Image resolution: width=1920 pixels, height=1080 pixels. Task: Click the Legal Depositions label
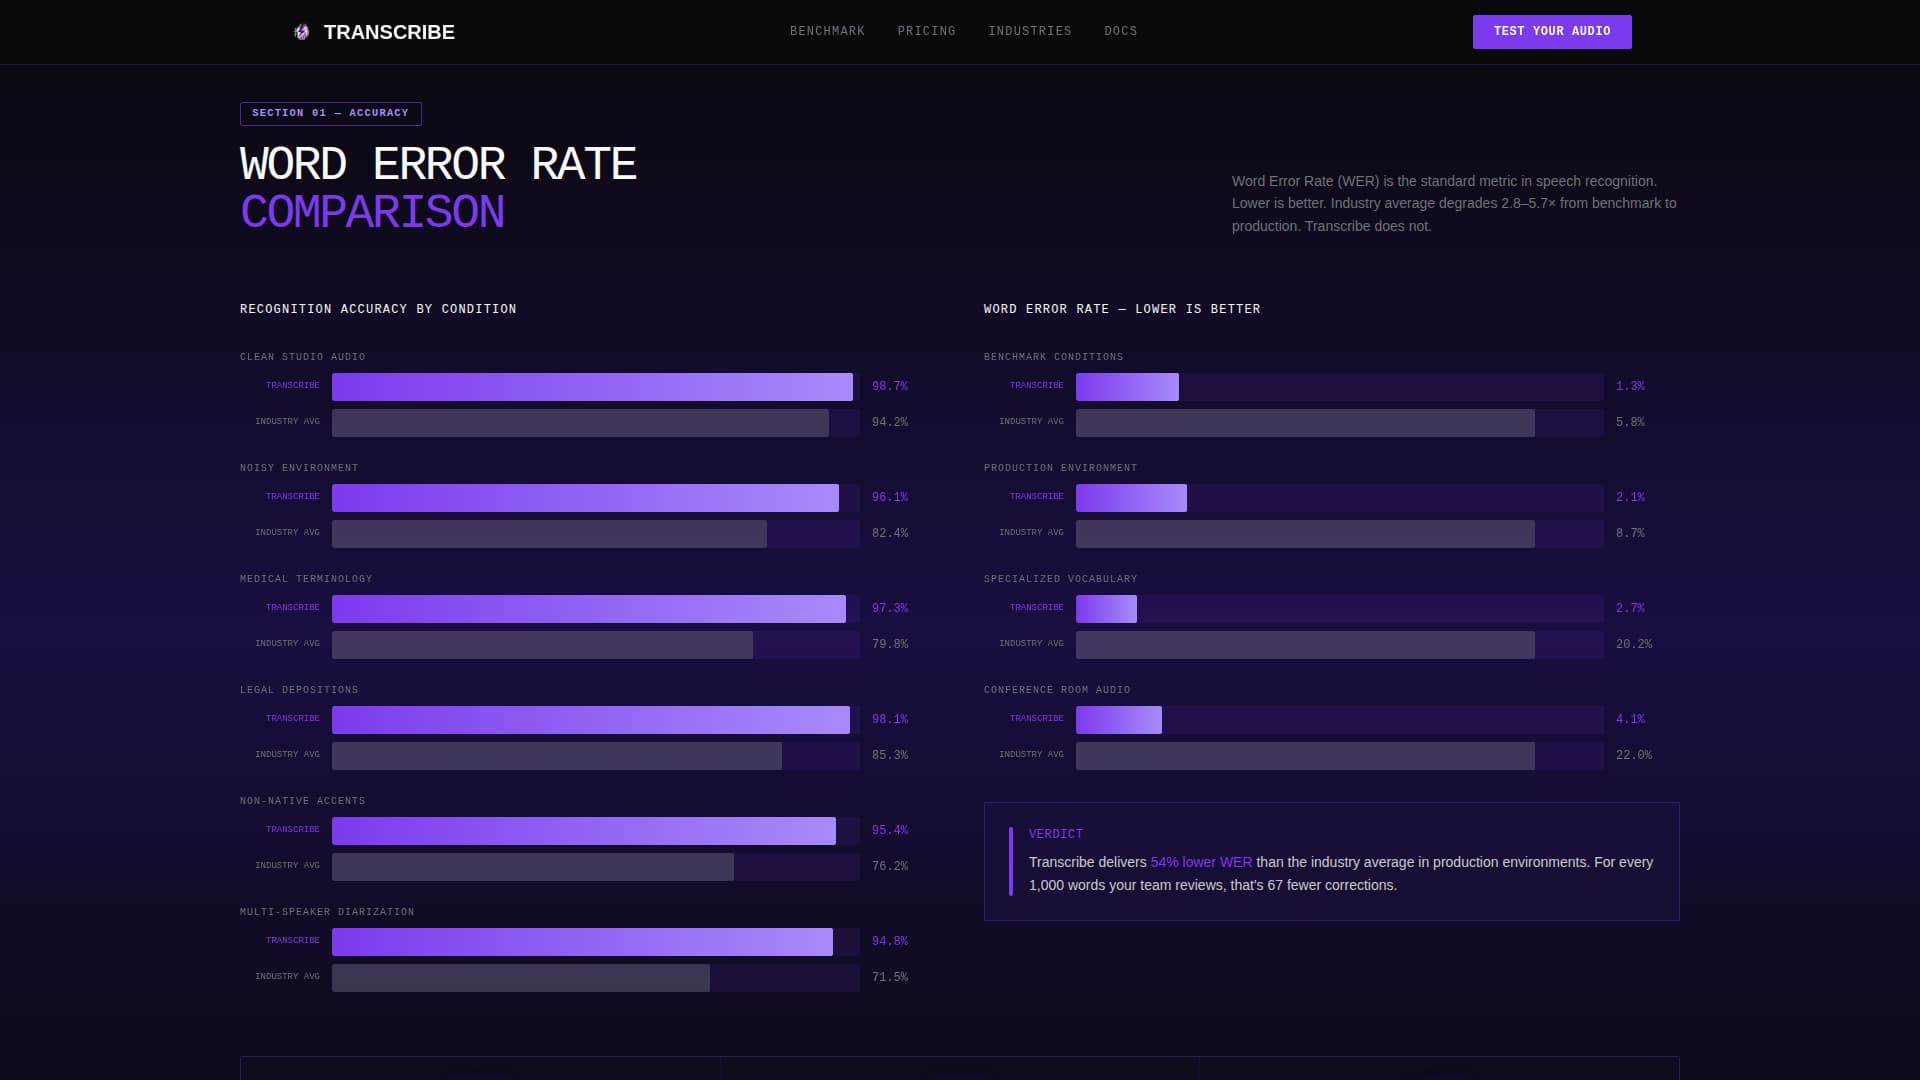298,690
